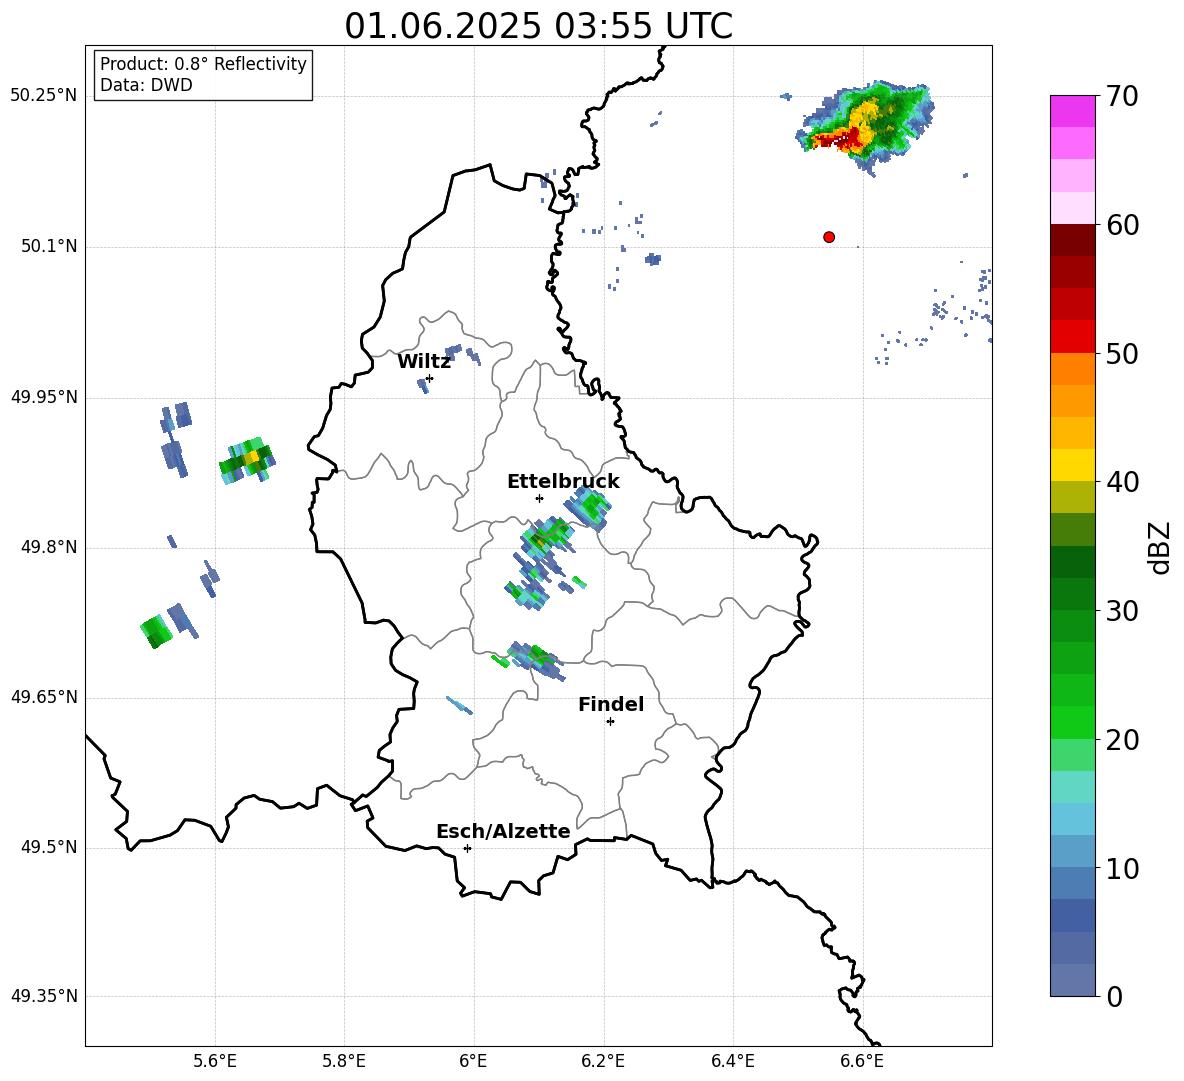Click the colorbar value 0
The width and height of the screenshot is (1184, 1081).
point(1115,996)
